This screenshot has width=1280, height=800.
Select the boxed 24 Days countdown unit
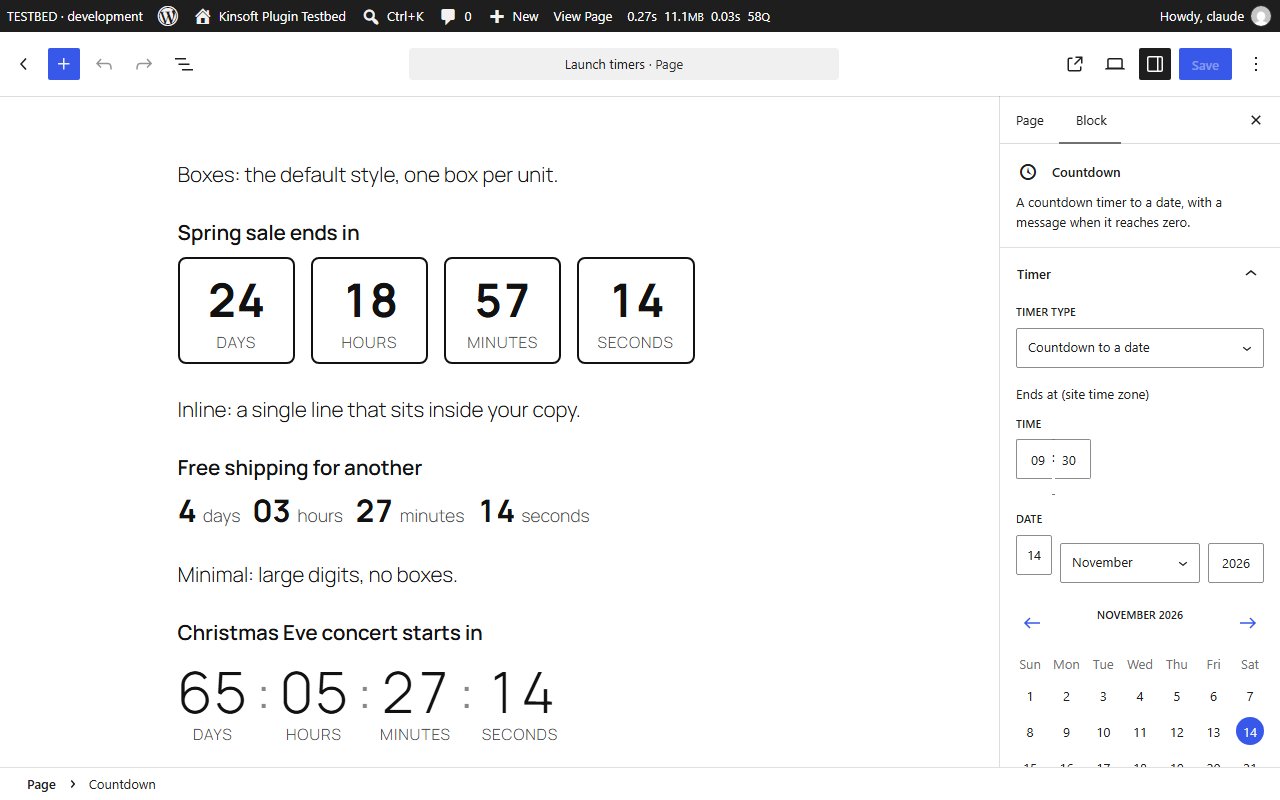tap(236, 310)
